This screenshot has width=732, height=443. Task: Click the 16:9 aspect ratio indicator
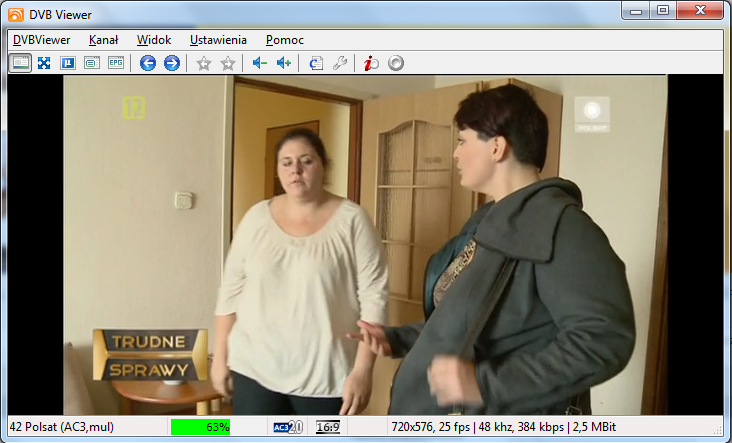(328, 427)
